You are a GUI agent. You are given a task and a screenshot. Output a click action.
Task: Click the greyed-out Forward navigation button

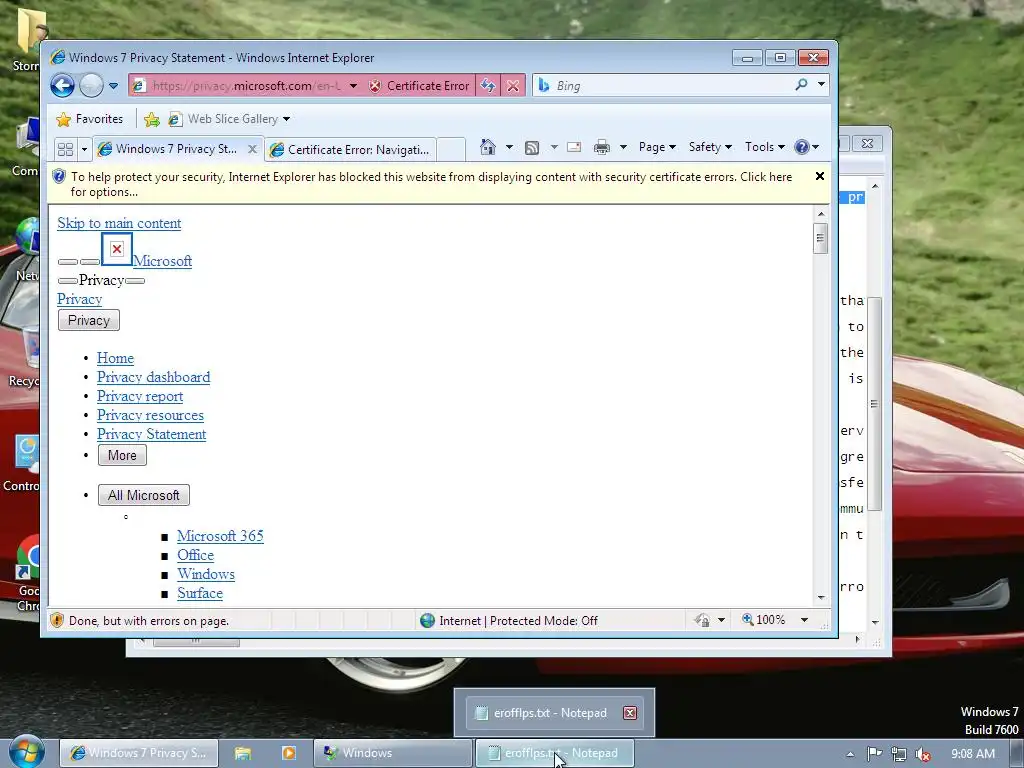(91, 86)
